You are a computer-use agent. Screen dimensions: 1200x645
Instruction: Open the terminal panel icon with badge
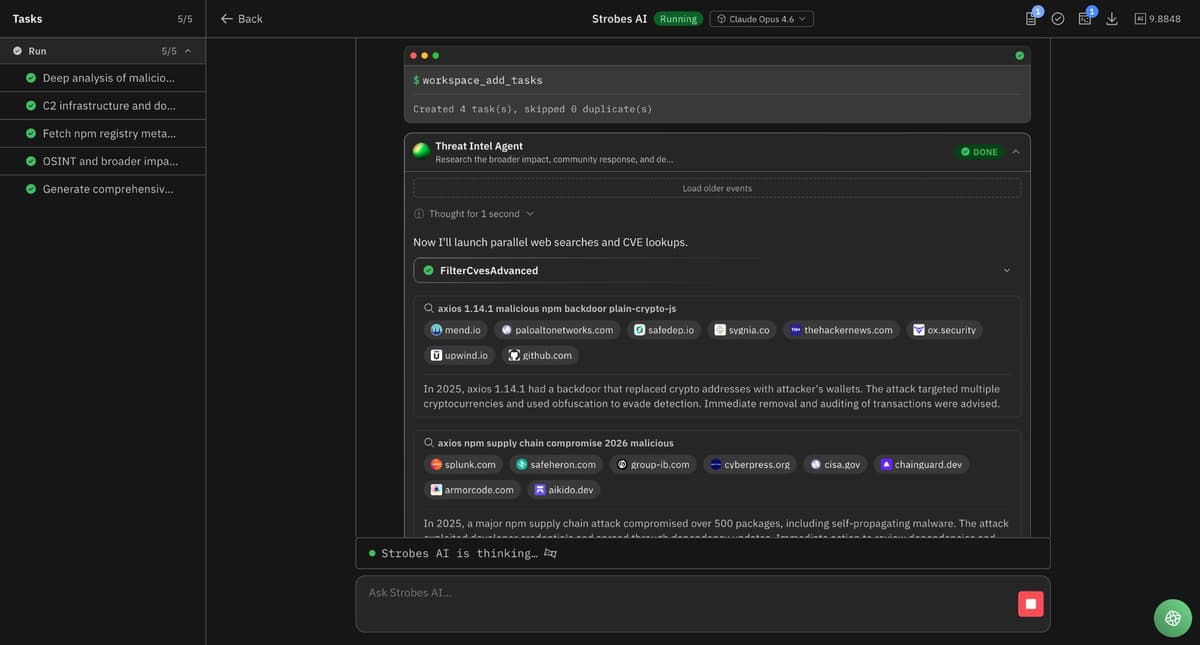[x=1086, y=18]
